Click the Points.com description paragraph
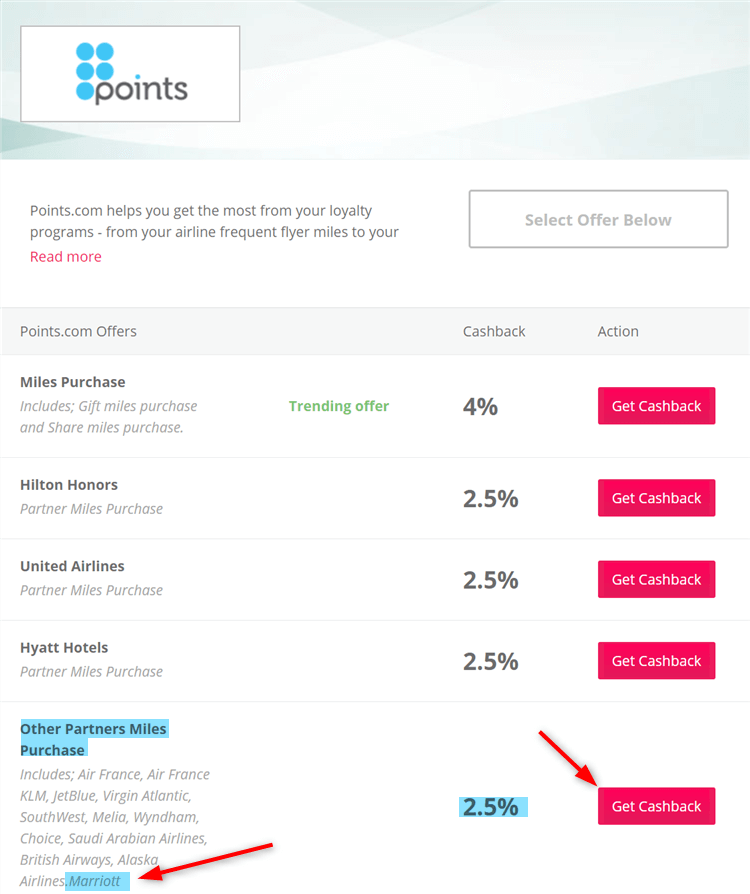The width and height of the screenshot is (750, 894). tap(214, 221)
